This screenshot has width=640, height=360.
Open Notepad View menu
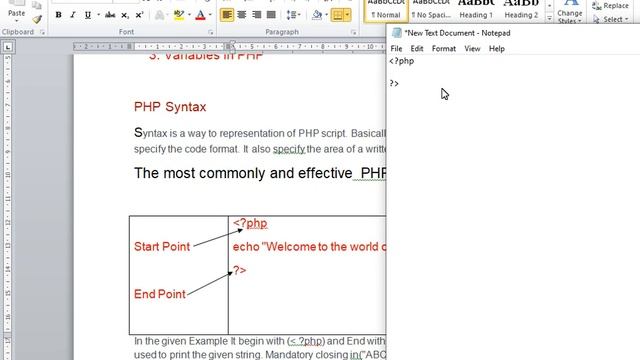472,49
